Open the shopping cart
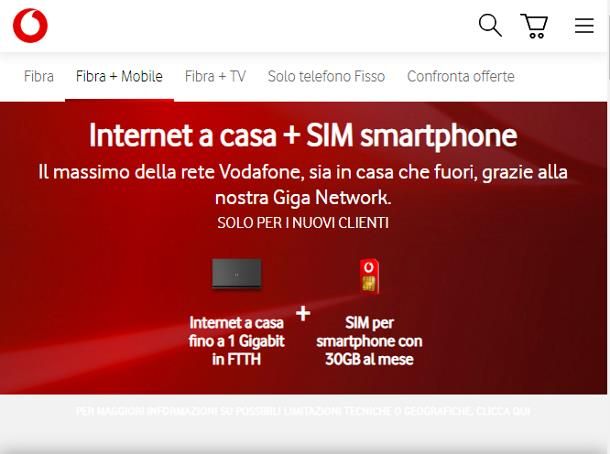This screenshot has height=454, width=610. (x=534, y=26)
